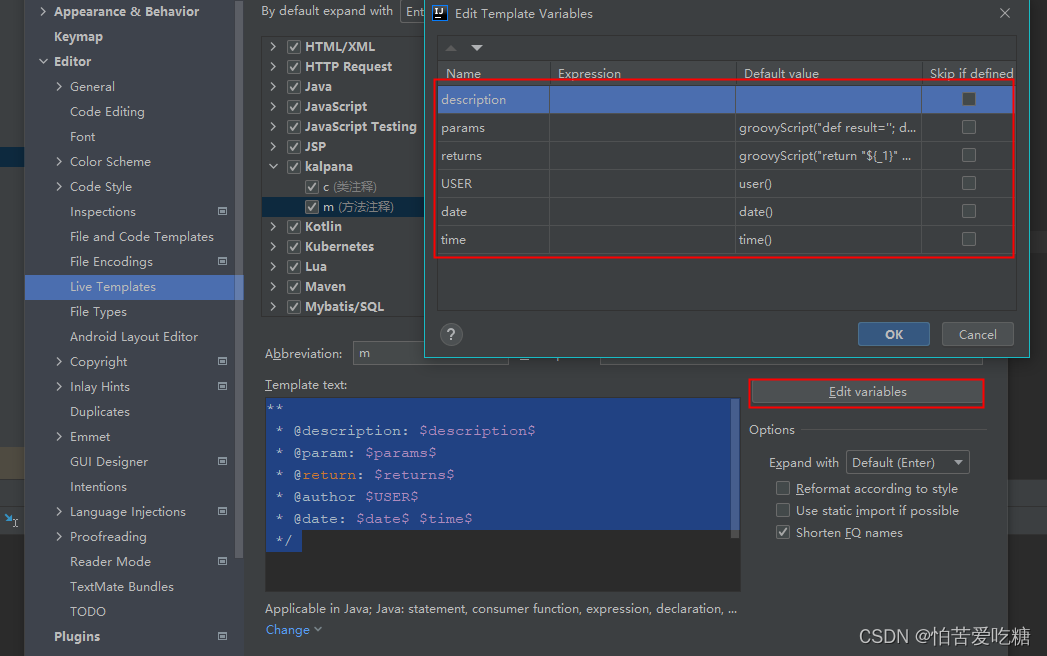Expand the Appearance & Behavior section
This screenshot has height=656, width=1047.
tap(43, 11)
